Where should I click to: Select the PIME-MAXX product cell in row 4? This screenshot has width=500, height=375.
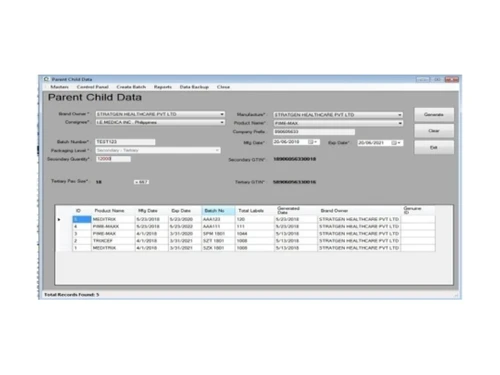click(x=113, y=226)
